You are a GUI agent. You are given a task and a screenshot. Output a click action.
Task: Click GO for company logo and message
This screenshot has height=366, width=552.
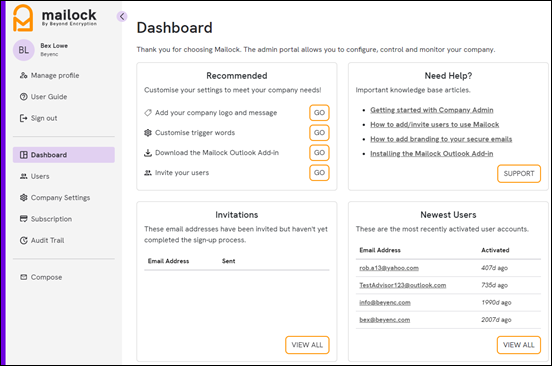(x=319, y=113)
